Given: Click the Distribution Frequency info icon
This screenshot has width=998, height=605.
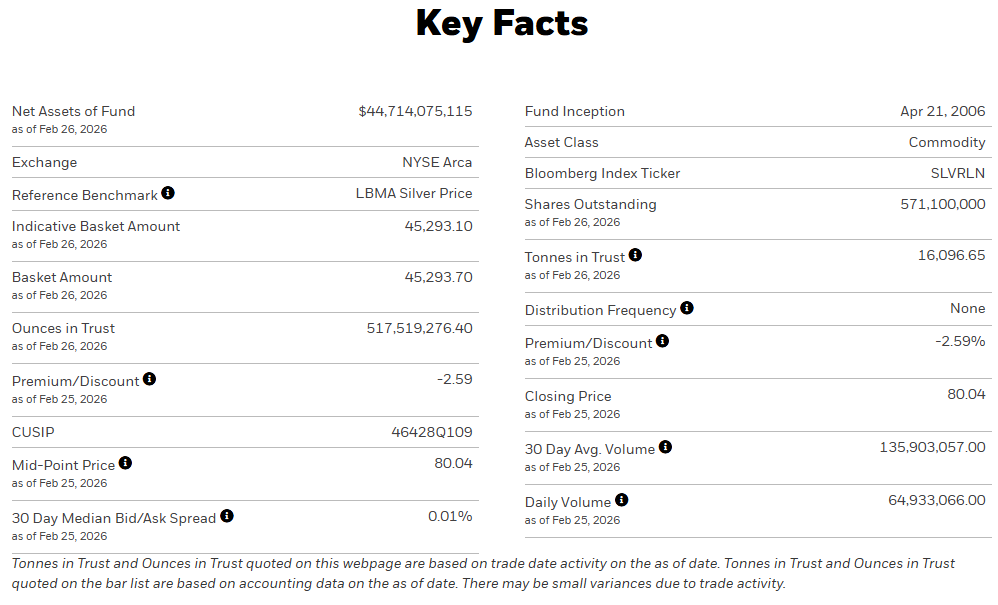Looking at the screenshot, I should click(686, 309).
